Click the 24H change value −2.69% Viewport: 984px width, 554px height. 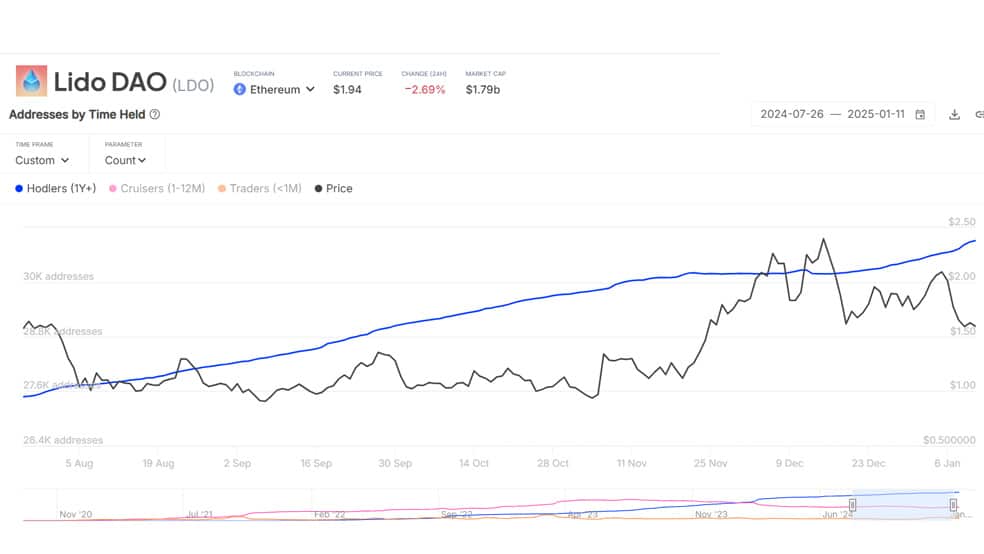(x=424, y=90)
